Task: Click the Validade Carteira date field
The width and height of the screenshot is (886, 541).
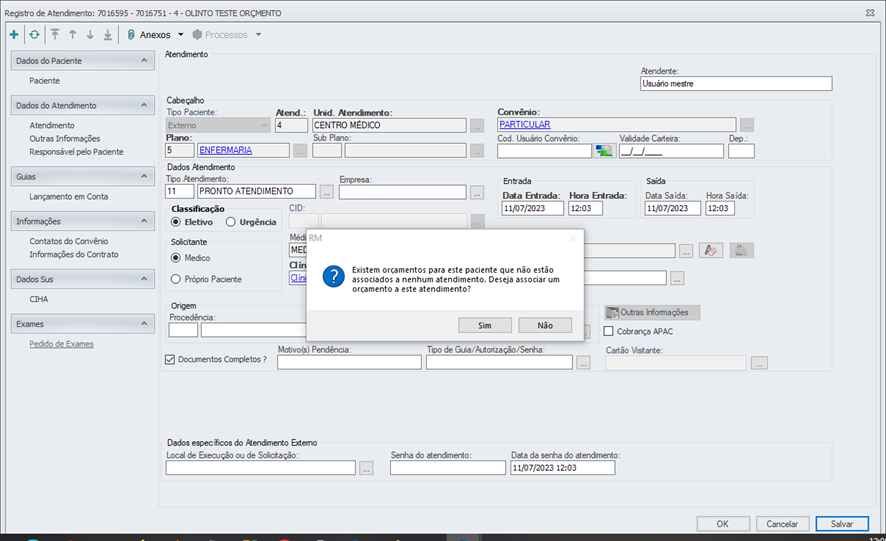Action: tap(671, 151)
